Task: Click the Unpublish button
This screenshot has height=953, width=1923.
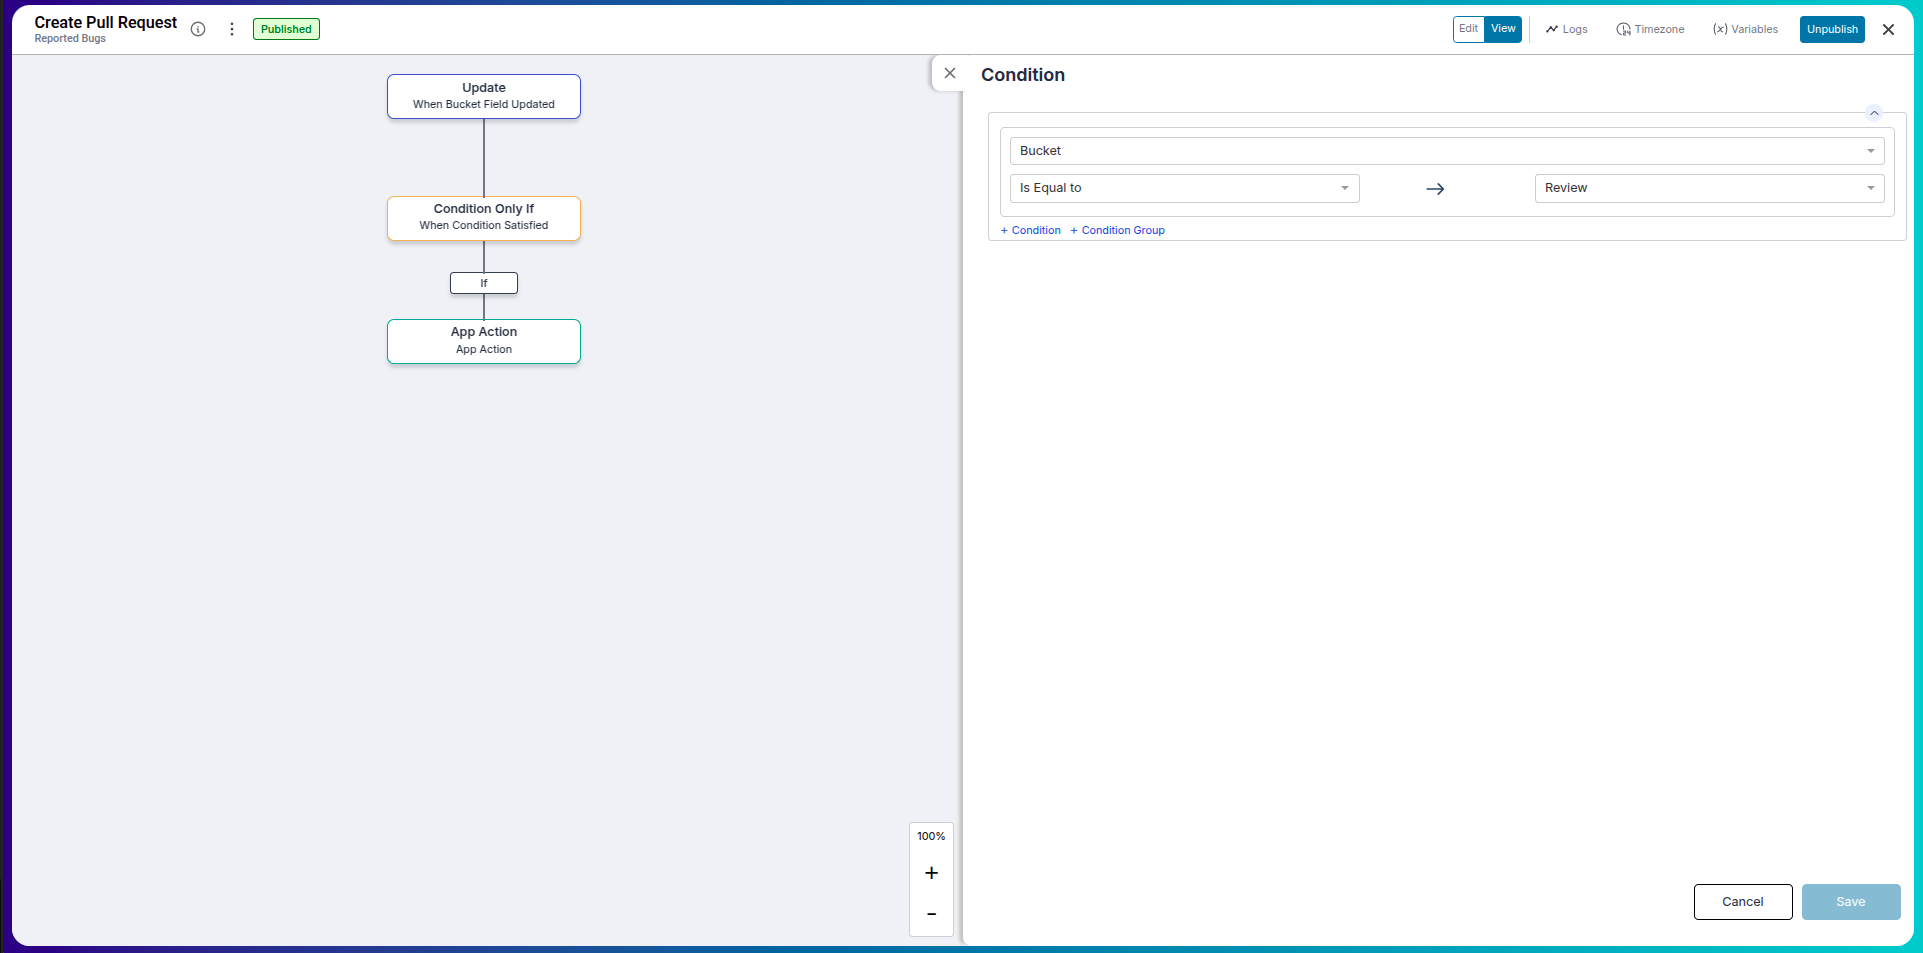Action: (x=1832, y=29)
